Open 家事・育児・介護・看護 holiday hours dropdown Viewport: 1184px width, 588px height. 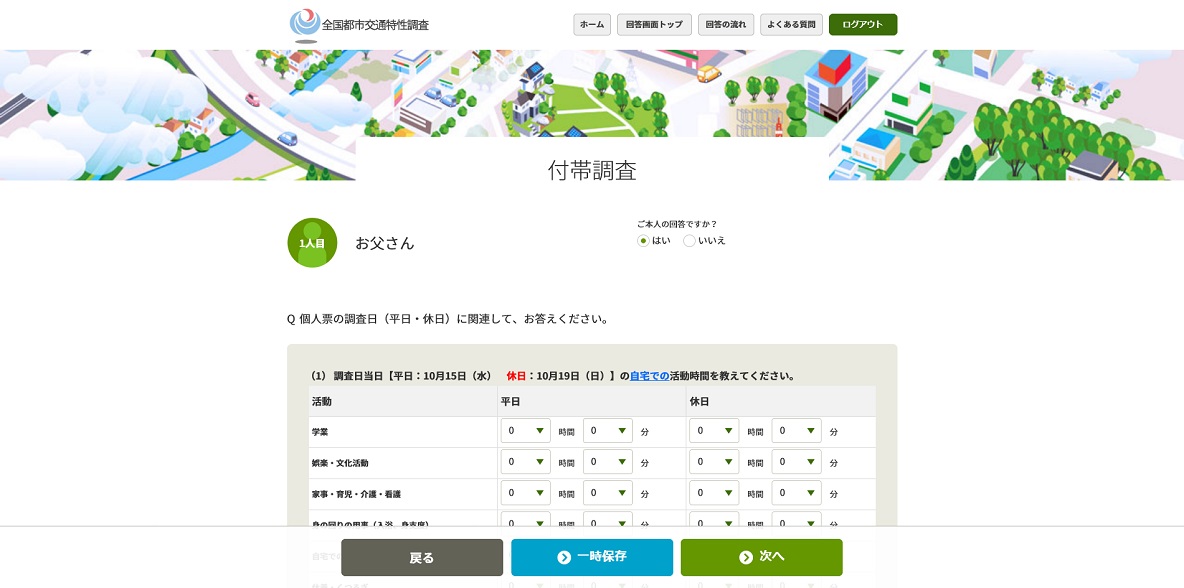pos(713,493)
